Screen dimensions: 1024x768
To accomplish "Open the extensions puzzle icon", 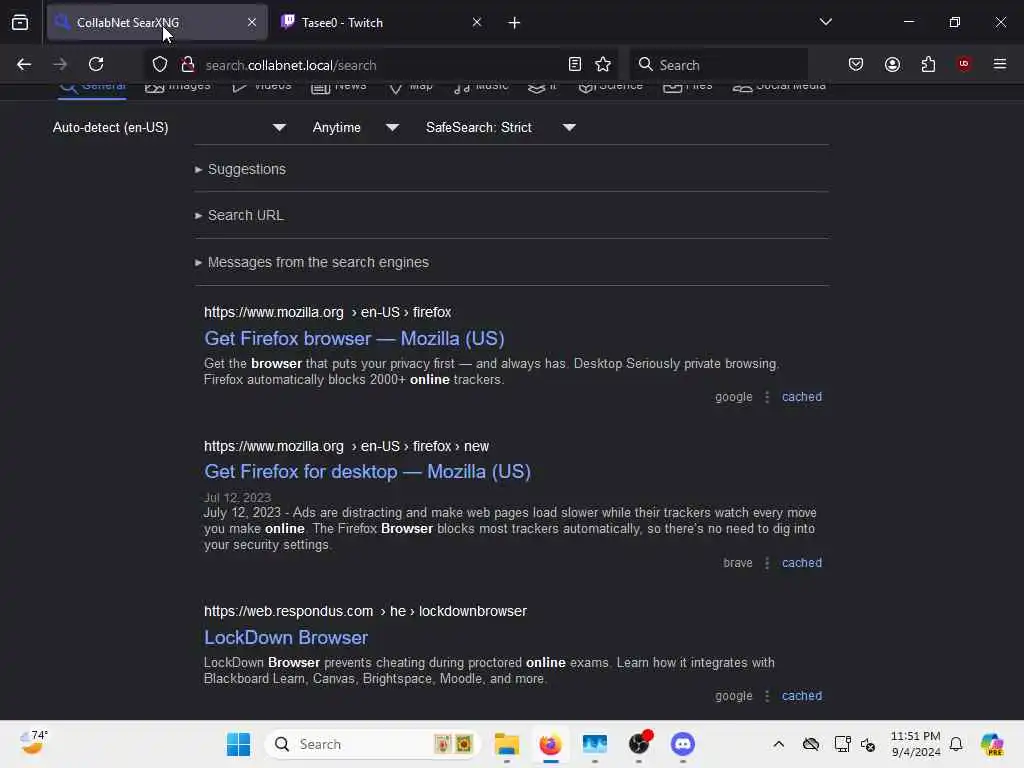I will [928, 64].
